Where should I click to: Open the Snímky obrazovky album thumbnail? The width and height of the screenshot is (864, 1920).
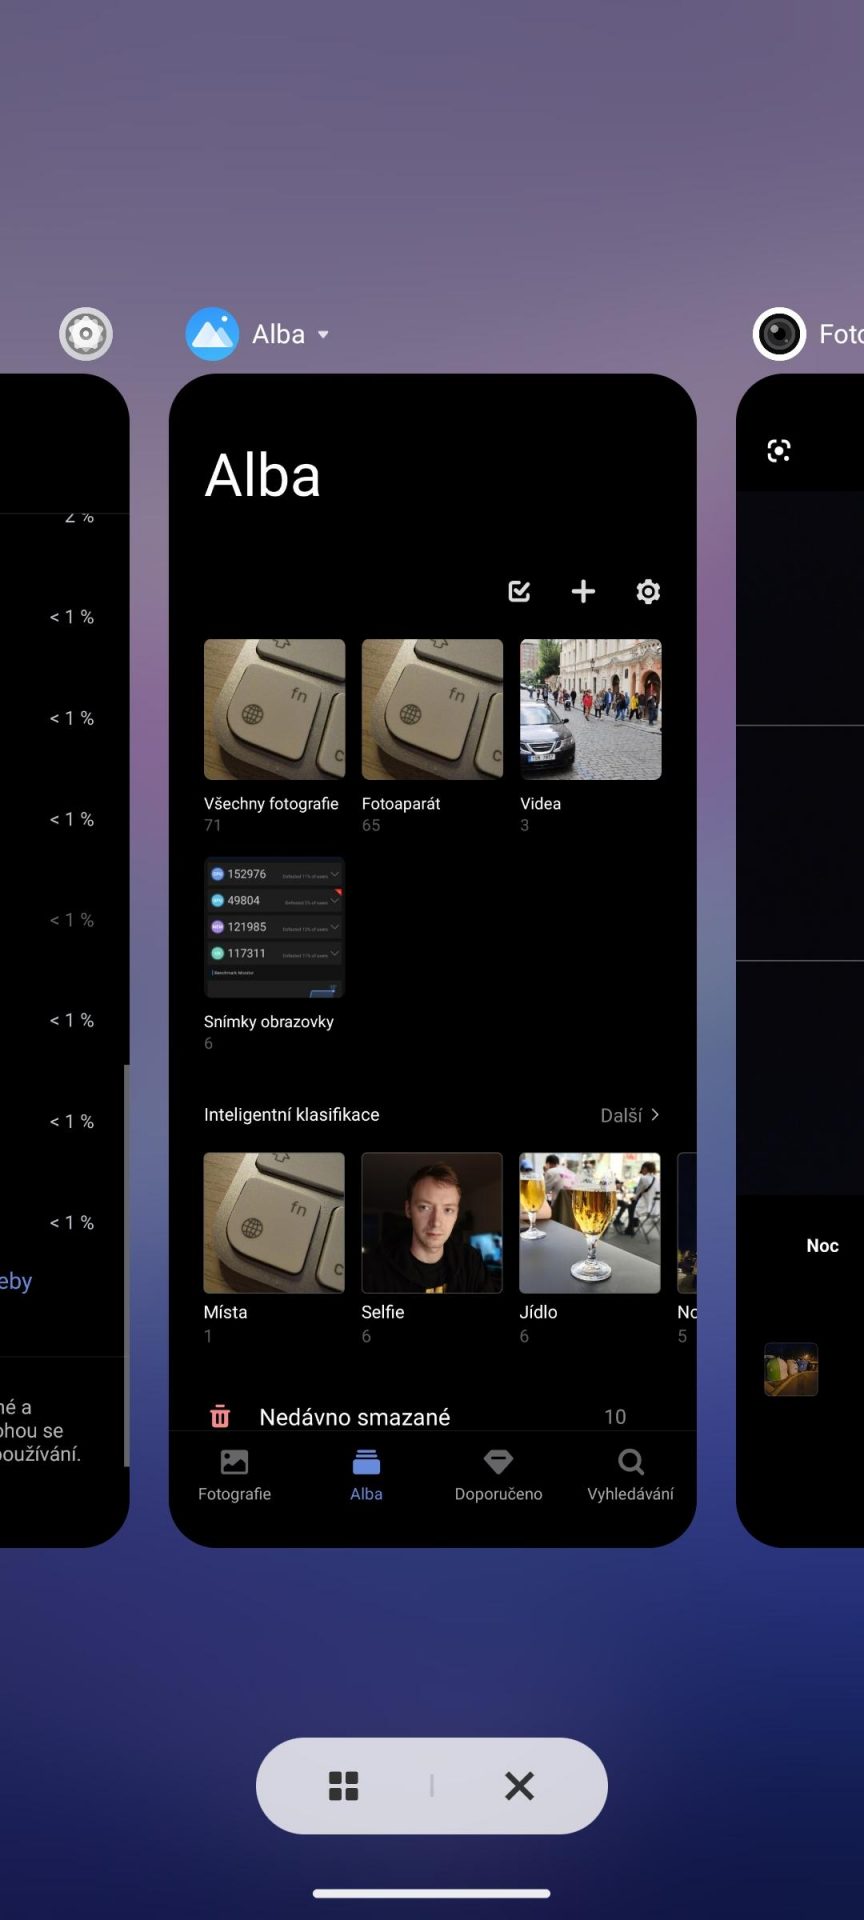(274, 927)
